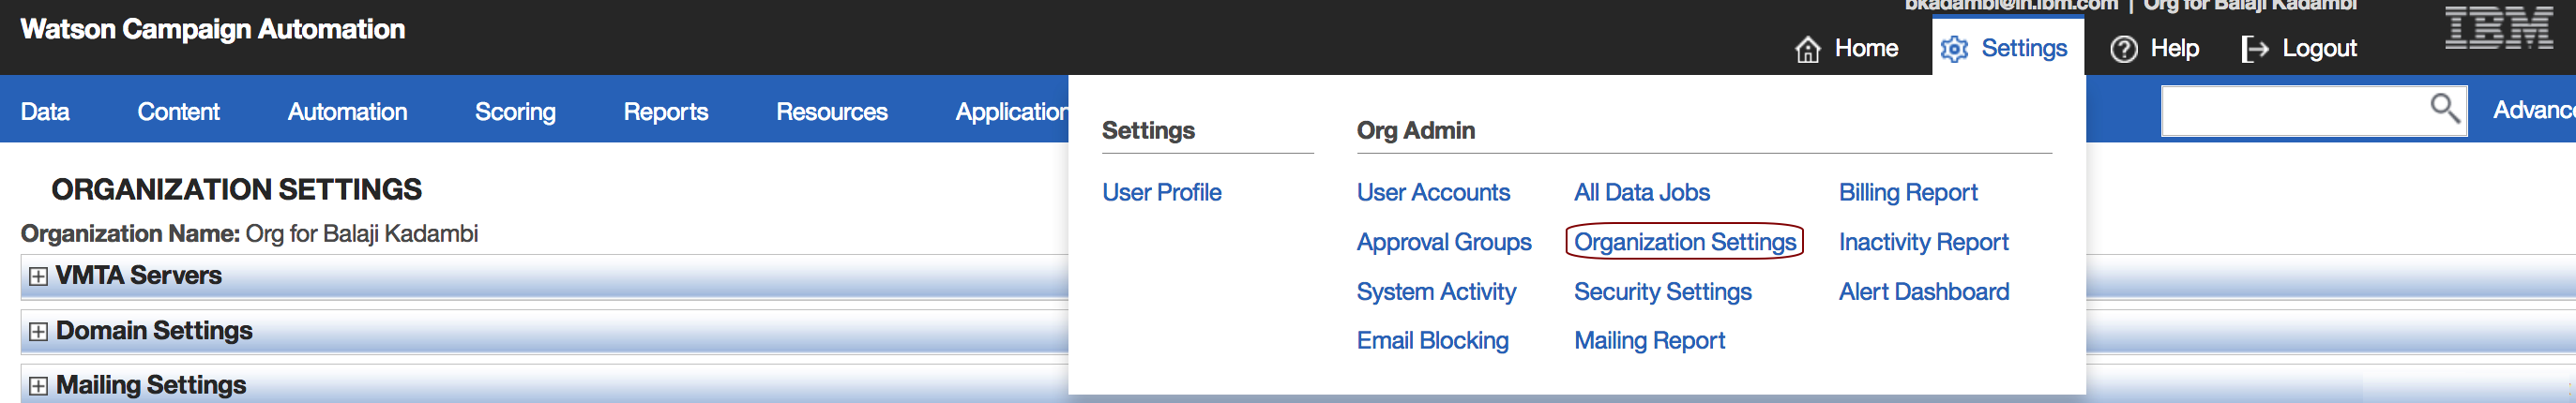Open the Reports menu
This screenshot has width=2576, height=403.
[x=666, y=111]
